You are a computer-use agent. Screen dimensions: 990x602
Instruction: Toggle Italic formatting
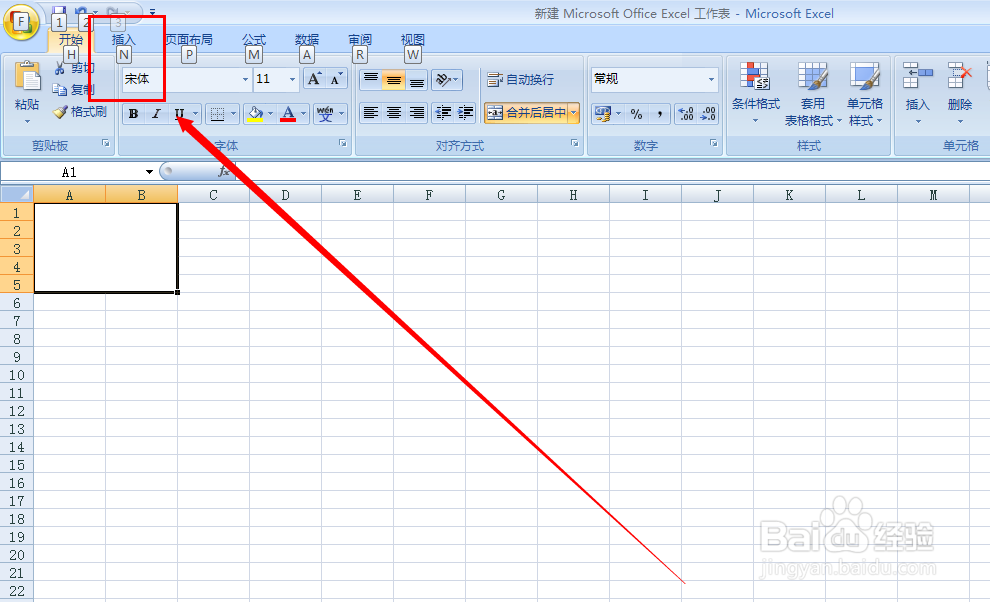point(156,114)
